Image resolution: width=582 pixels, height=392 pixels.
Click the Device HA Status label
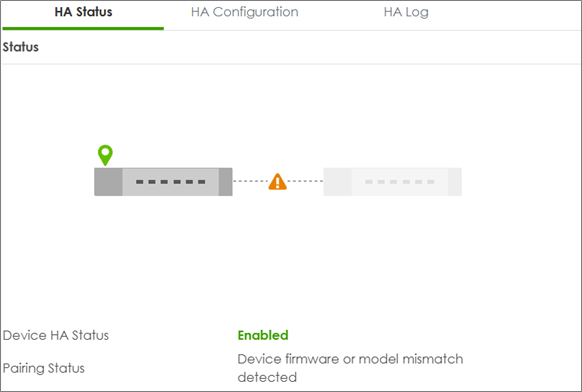pyautogui.click(x=56, y=335)
